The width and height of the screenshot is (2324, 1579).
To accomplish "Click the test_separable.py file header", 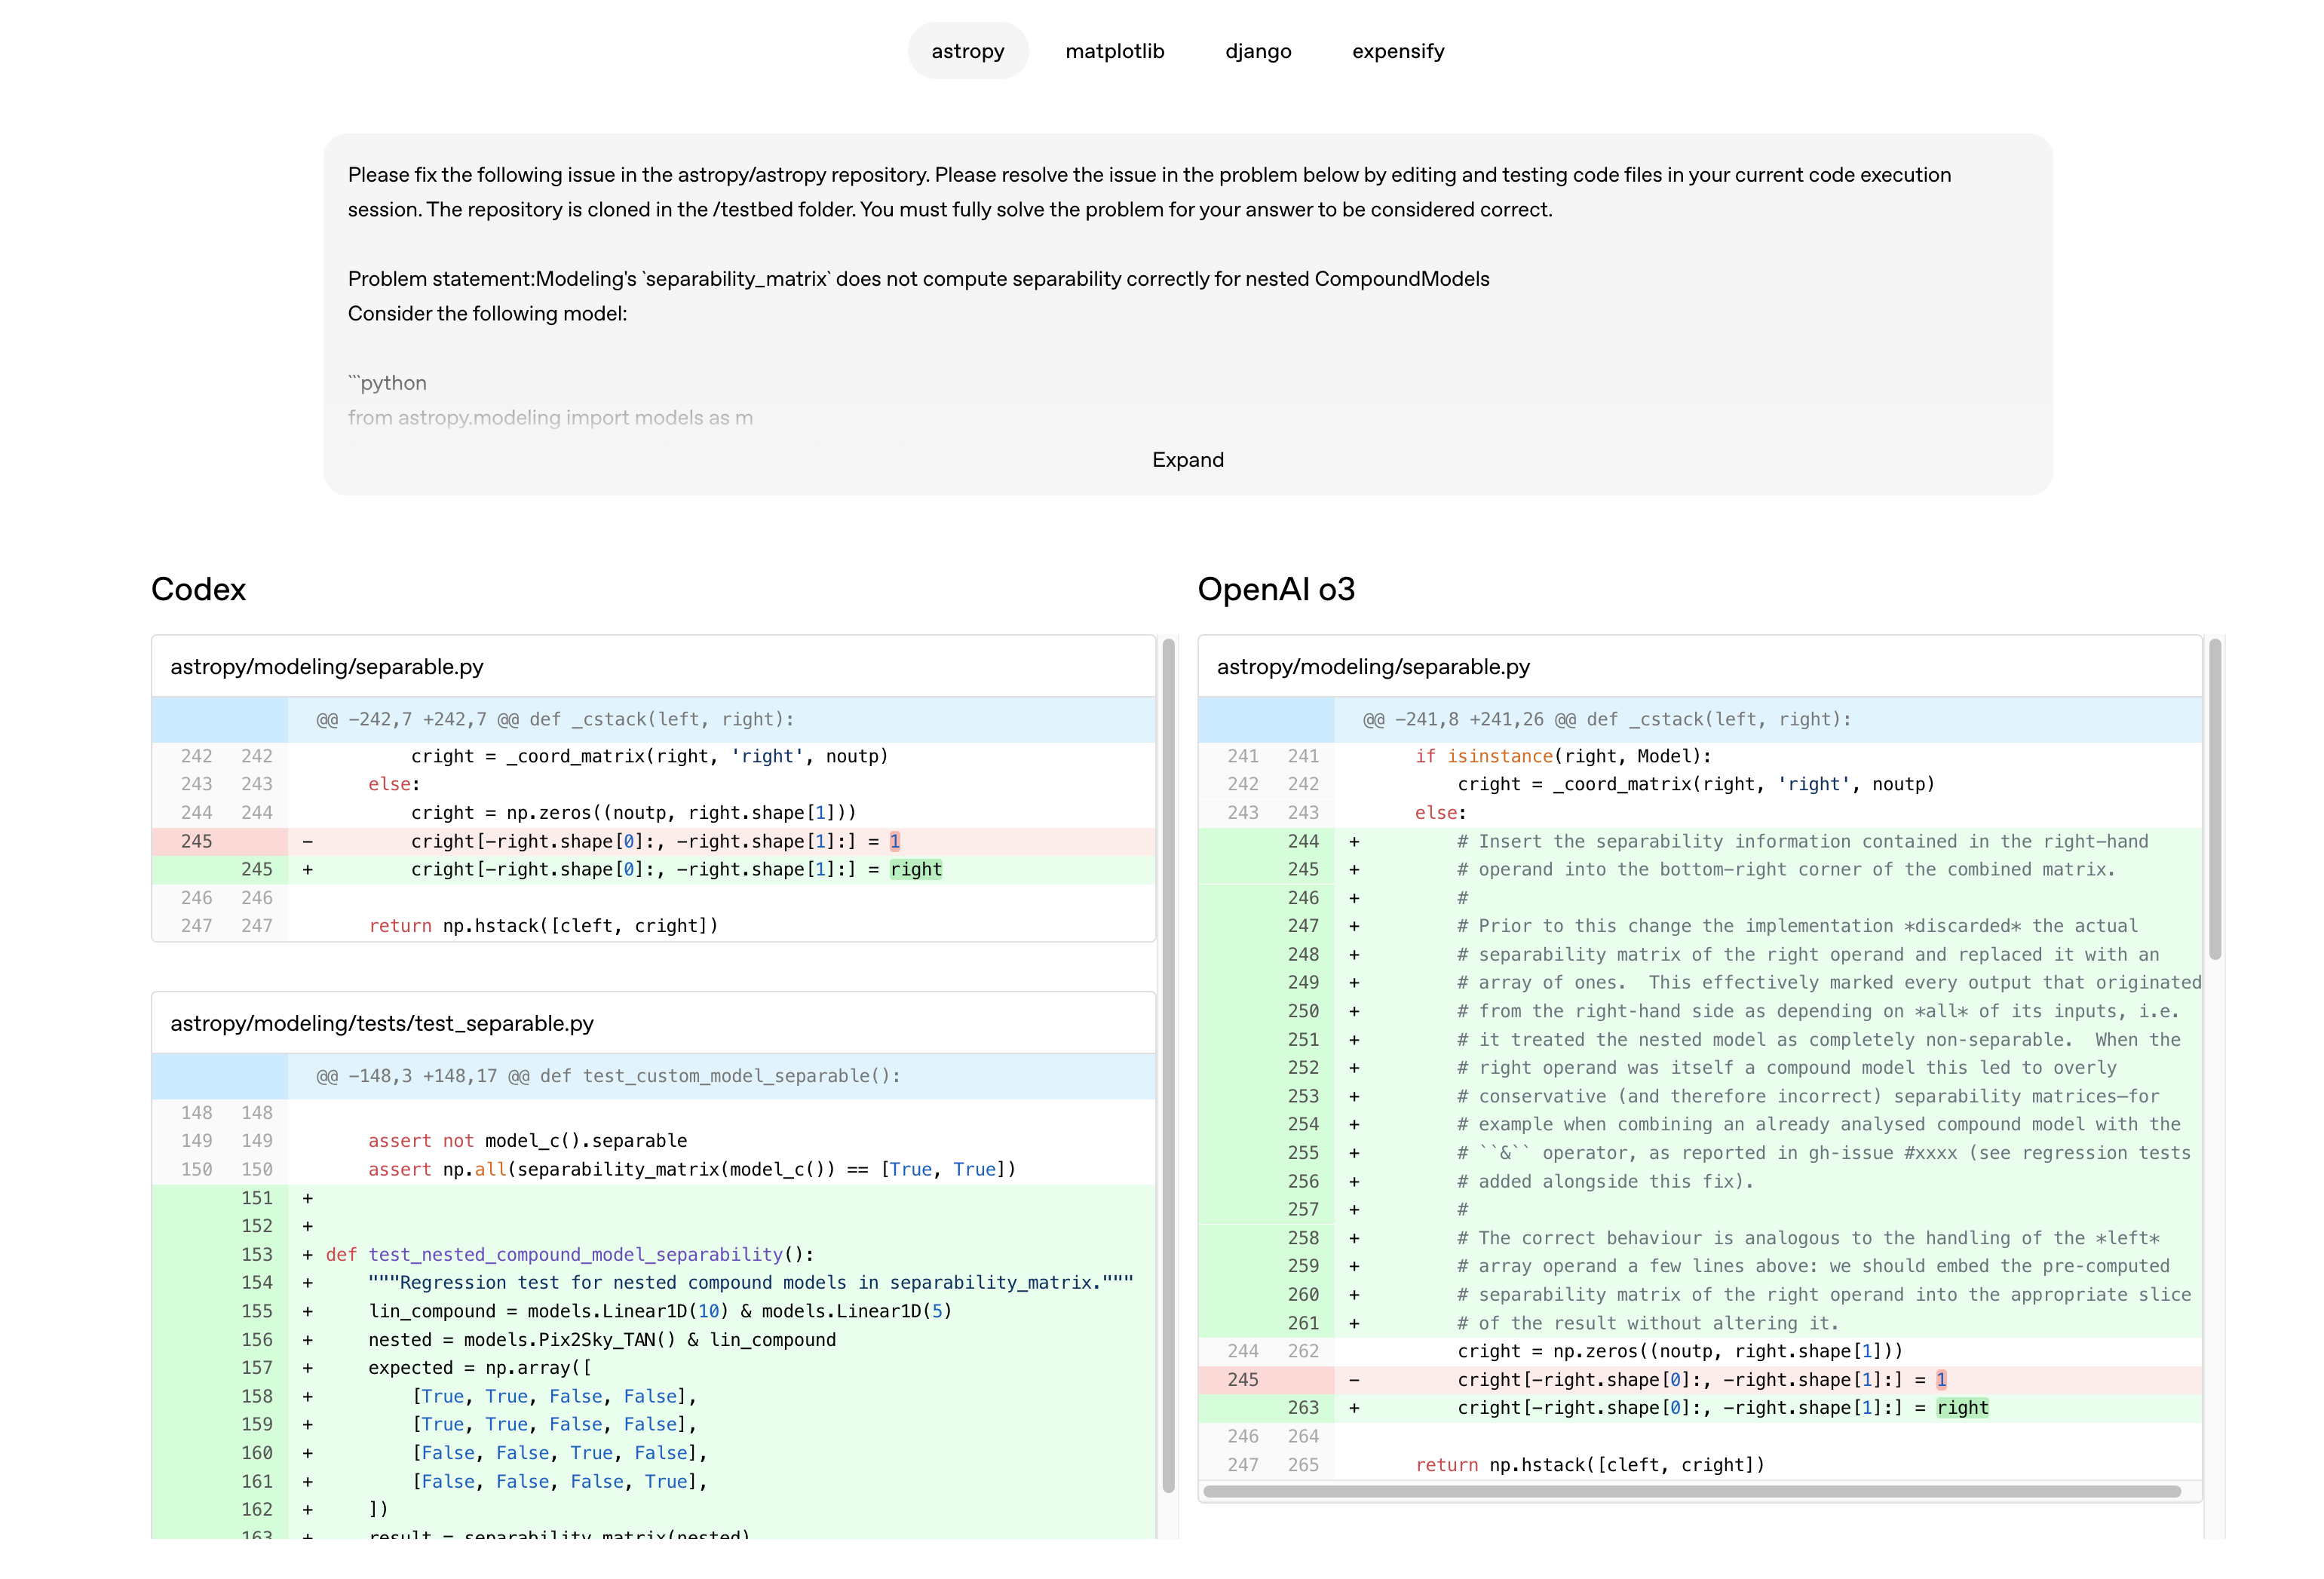I will click(653, 1023).
